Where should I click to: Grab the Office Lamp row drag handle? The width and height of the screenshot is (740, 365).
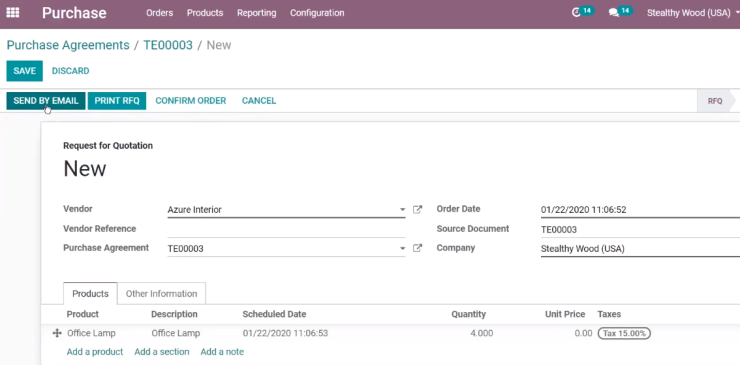pos(57,333)
